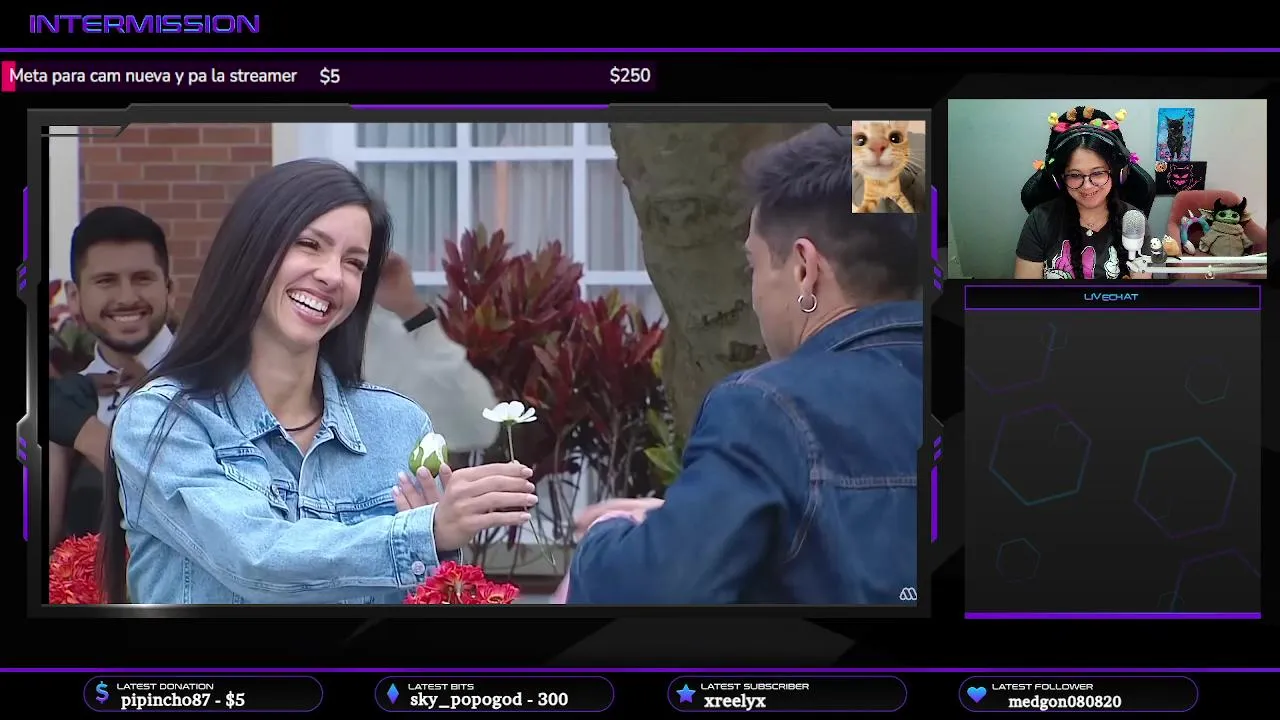Viewport: 1280px width, 720px height.
Task: Click the 'LATEST SUBSCRIBER' label
Action: coord(755,686)
